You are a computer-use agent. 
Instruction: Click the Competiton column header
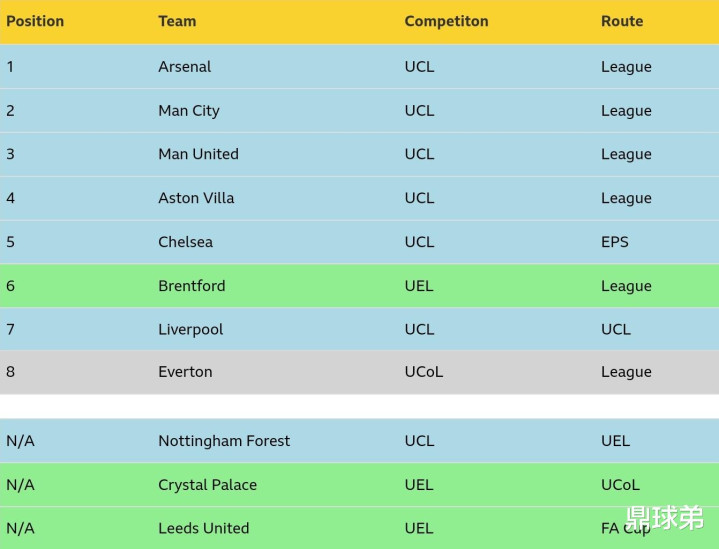pos(446,21)
